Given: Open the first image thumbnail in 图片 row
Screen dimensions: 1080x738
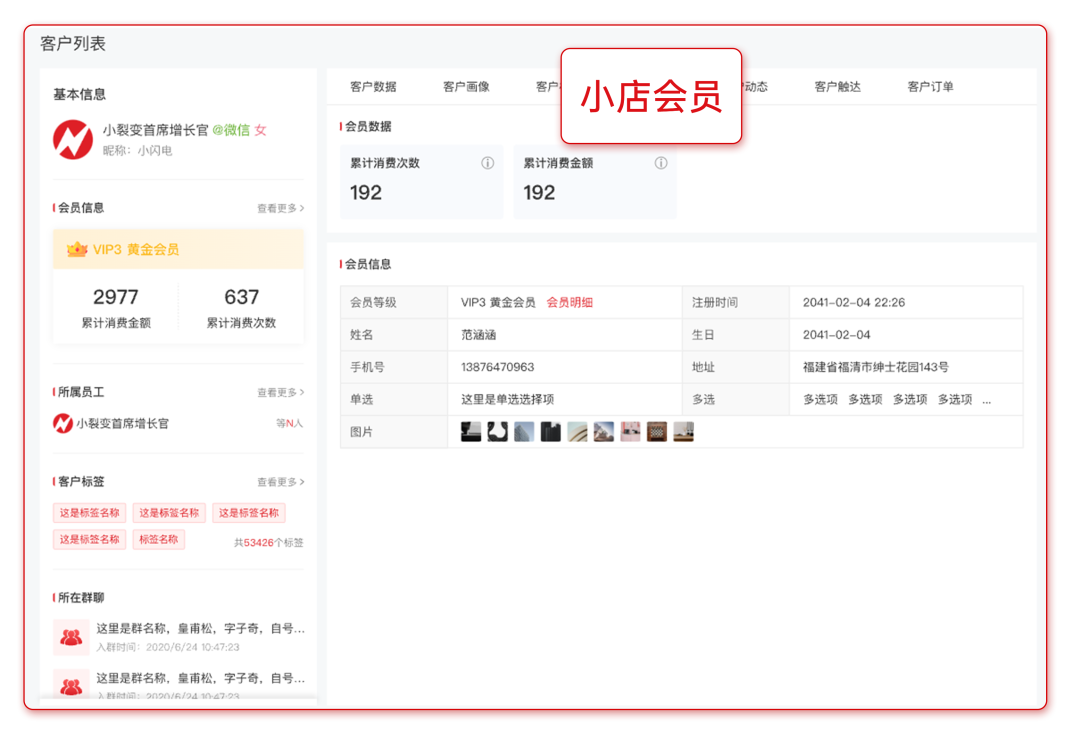Looking at the screenshot, I should tap(470, 432).
